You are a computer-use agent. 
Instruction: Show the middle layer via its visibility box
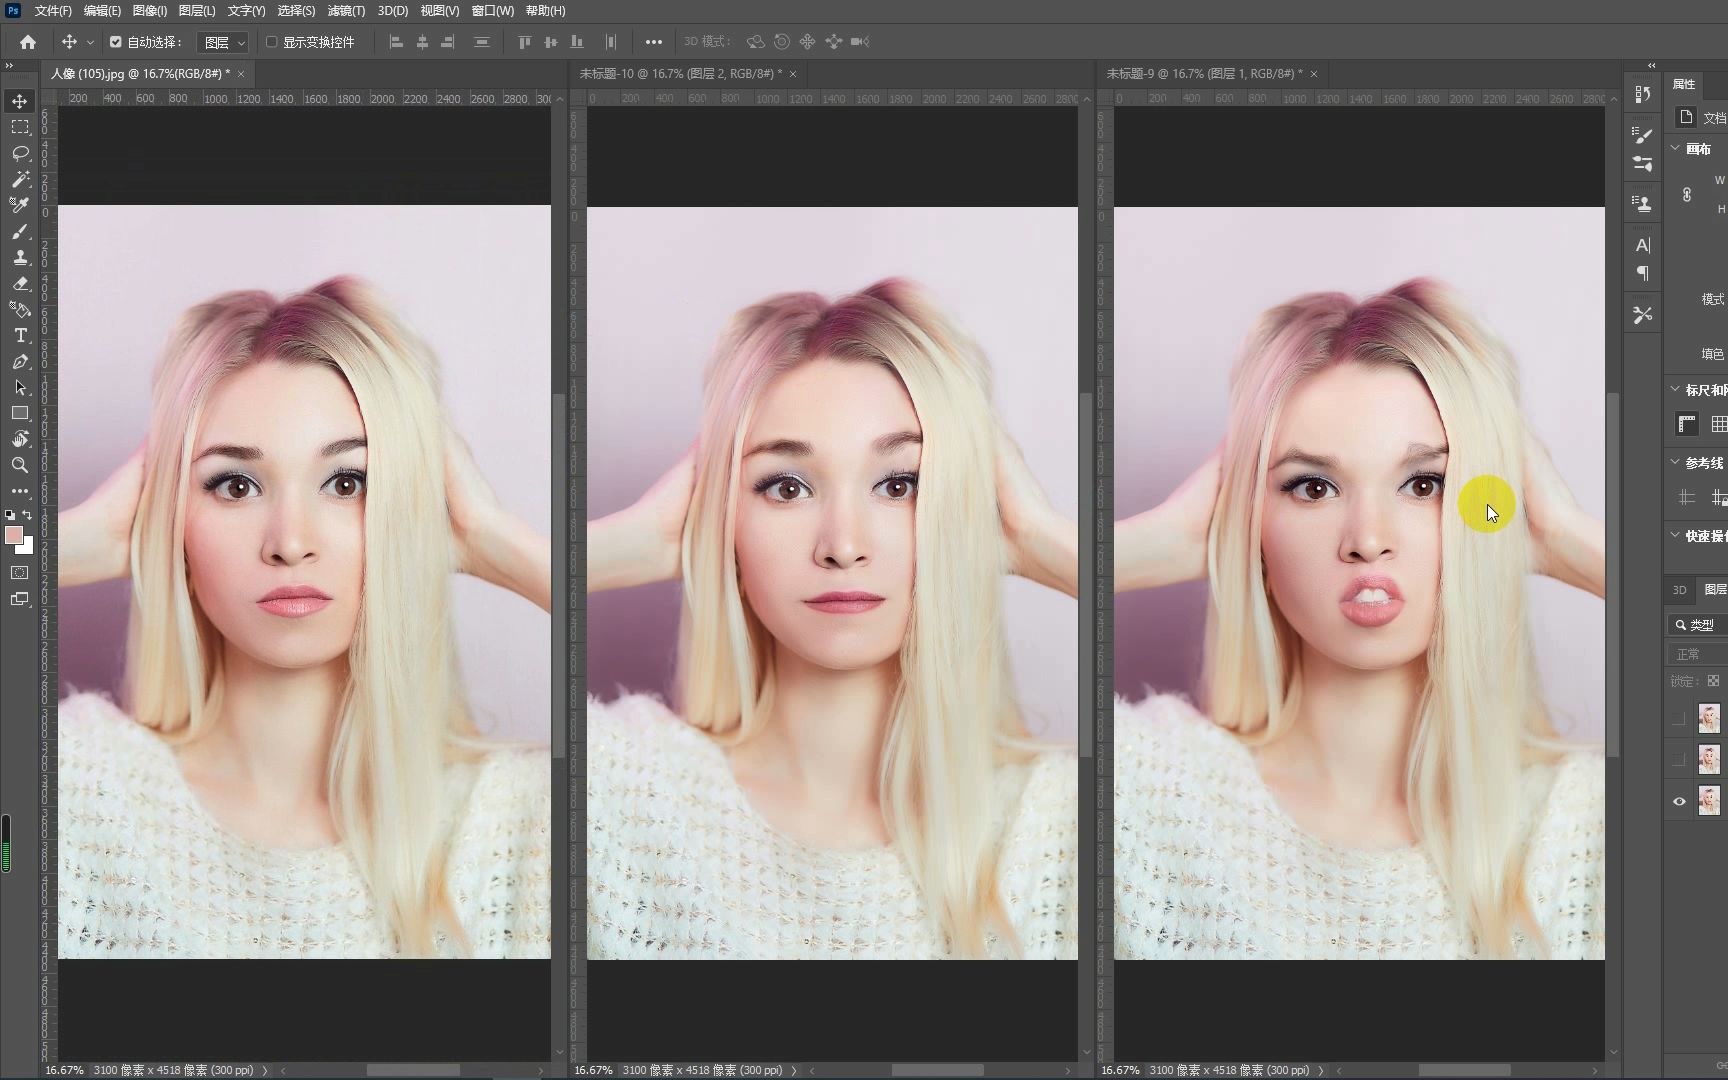1679,760
